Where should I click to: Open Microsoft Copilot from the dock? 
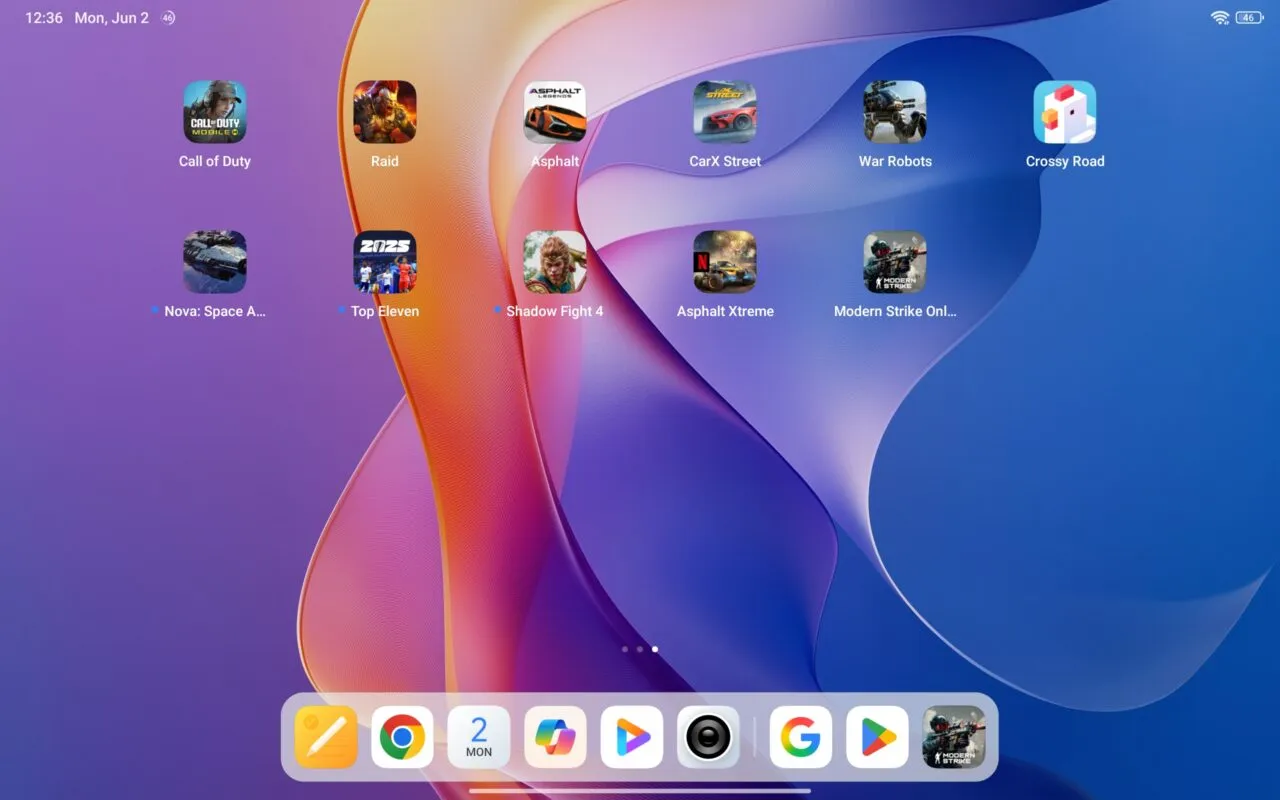pos(555,737)
